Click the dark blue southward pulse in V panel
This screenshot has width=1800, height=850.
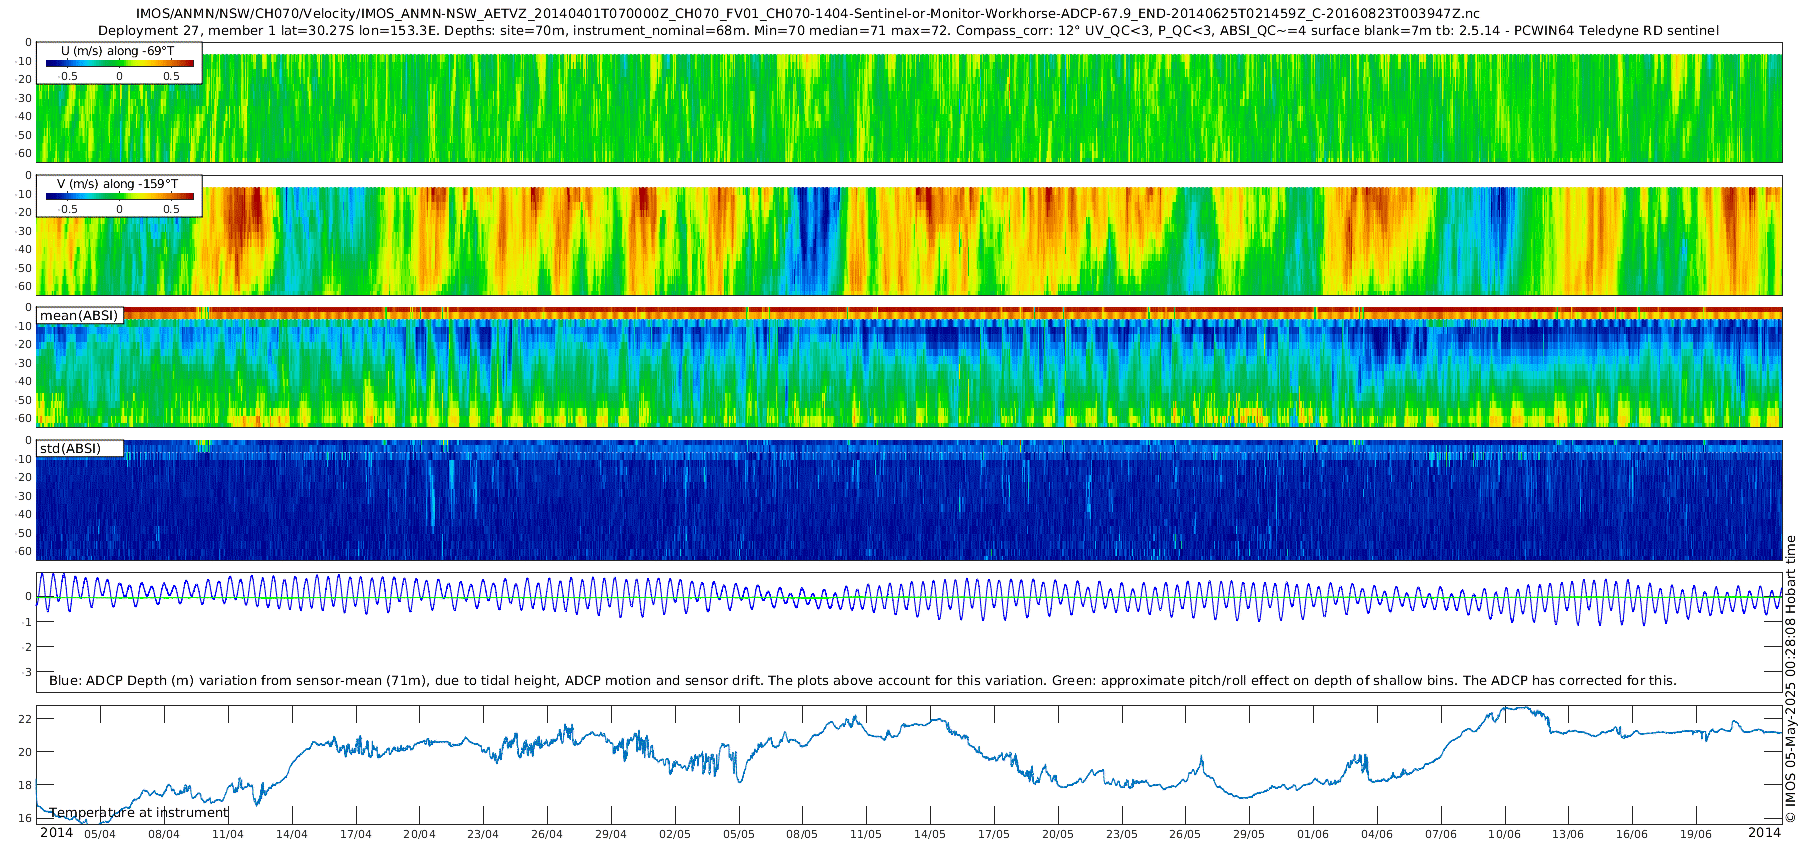(815, 235)
